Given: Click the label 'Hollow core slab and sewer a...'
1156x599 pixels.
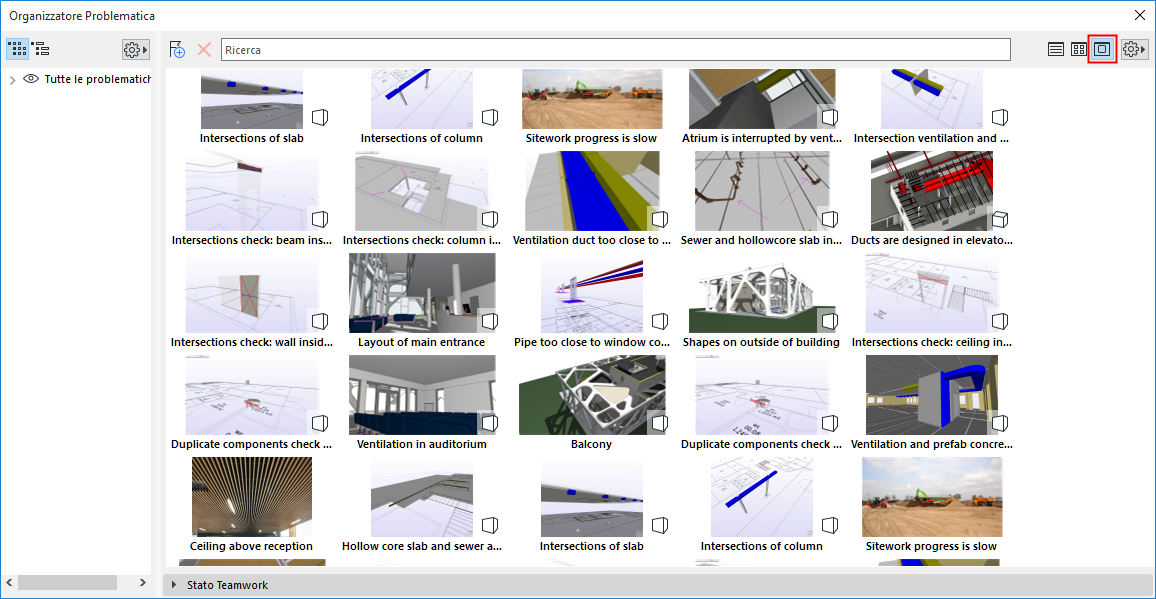Looking at the screenshot, I should pyautogui.click(x=422, y=546).
